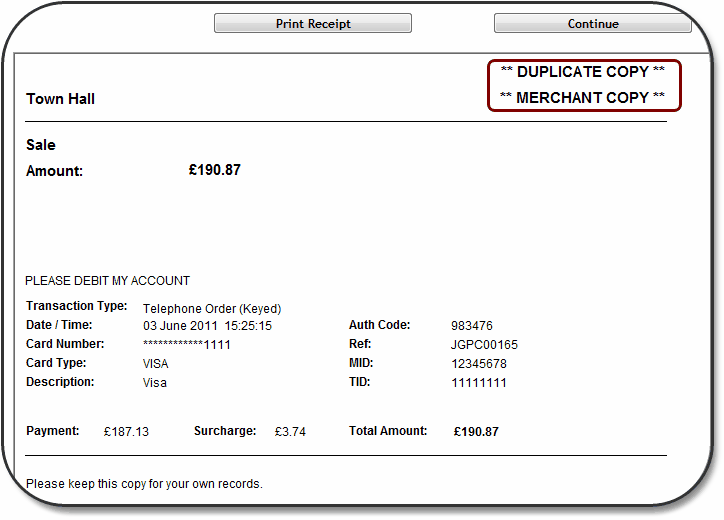Viewport: 724px width, 520px height.
Task: Click the Ref value JGPC00165
Action: coord(485,345)
